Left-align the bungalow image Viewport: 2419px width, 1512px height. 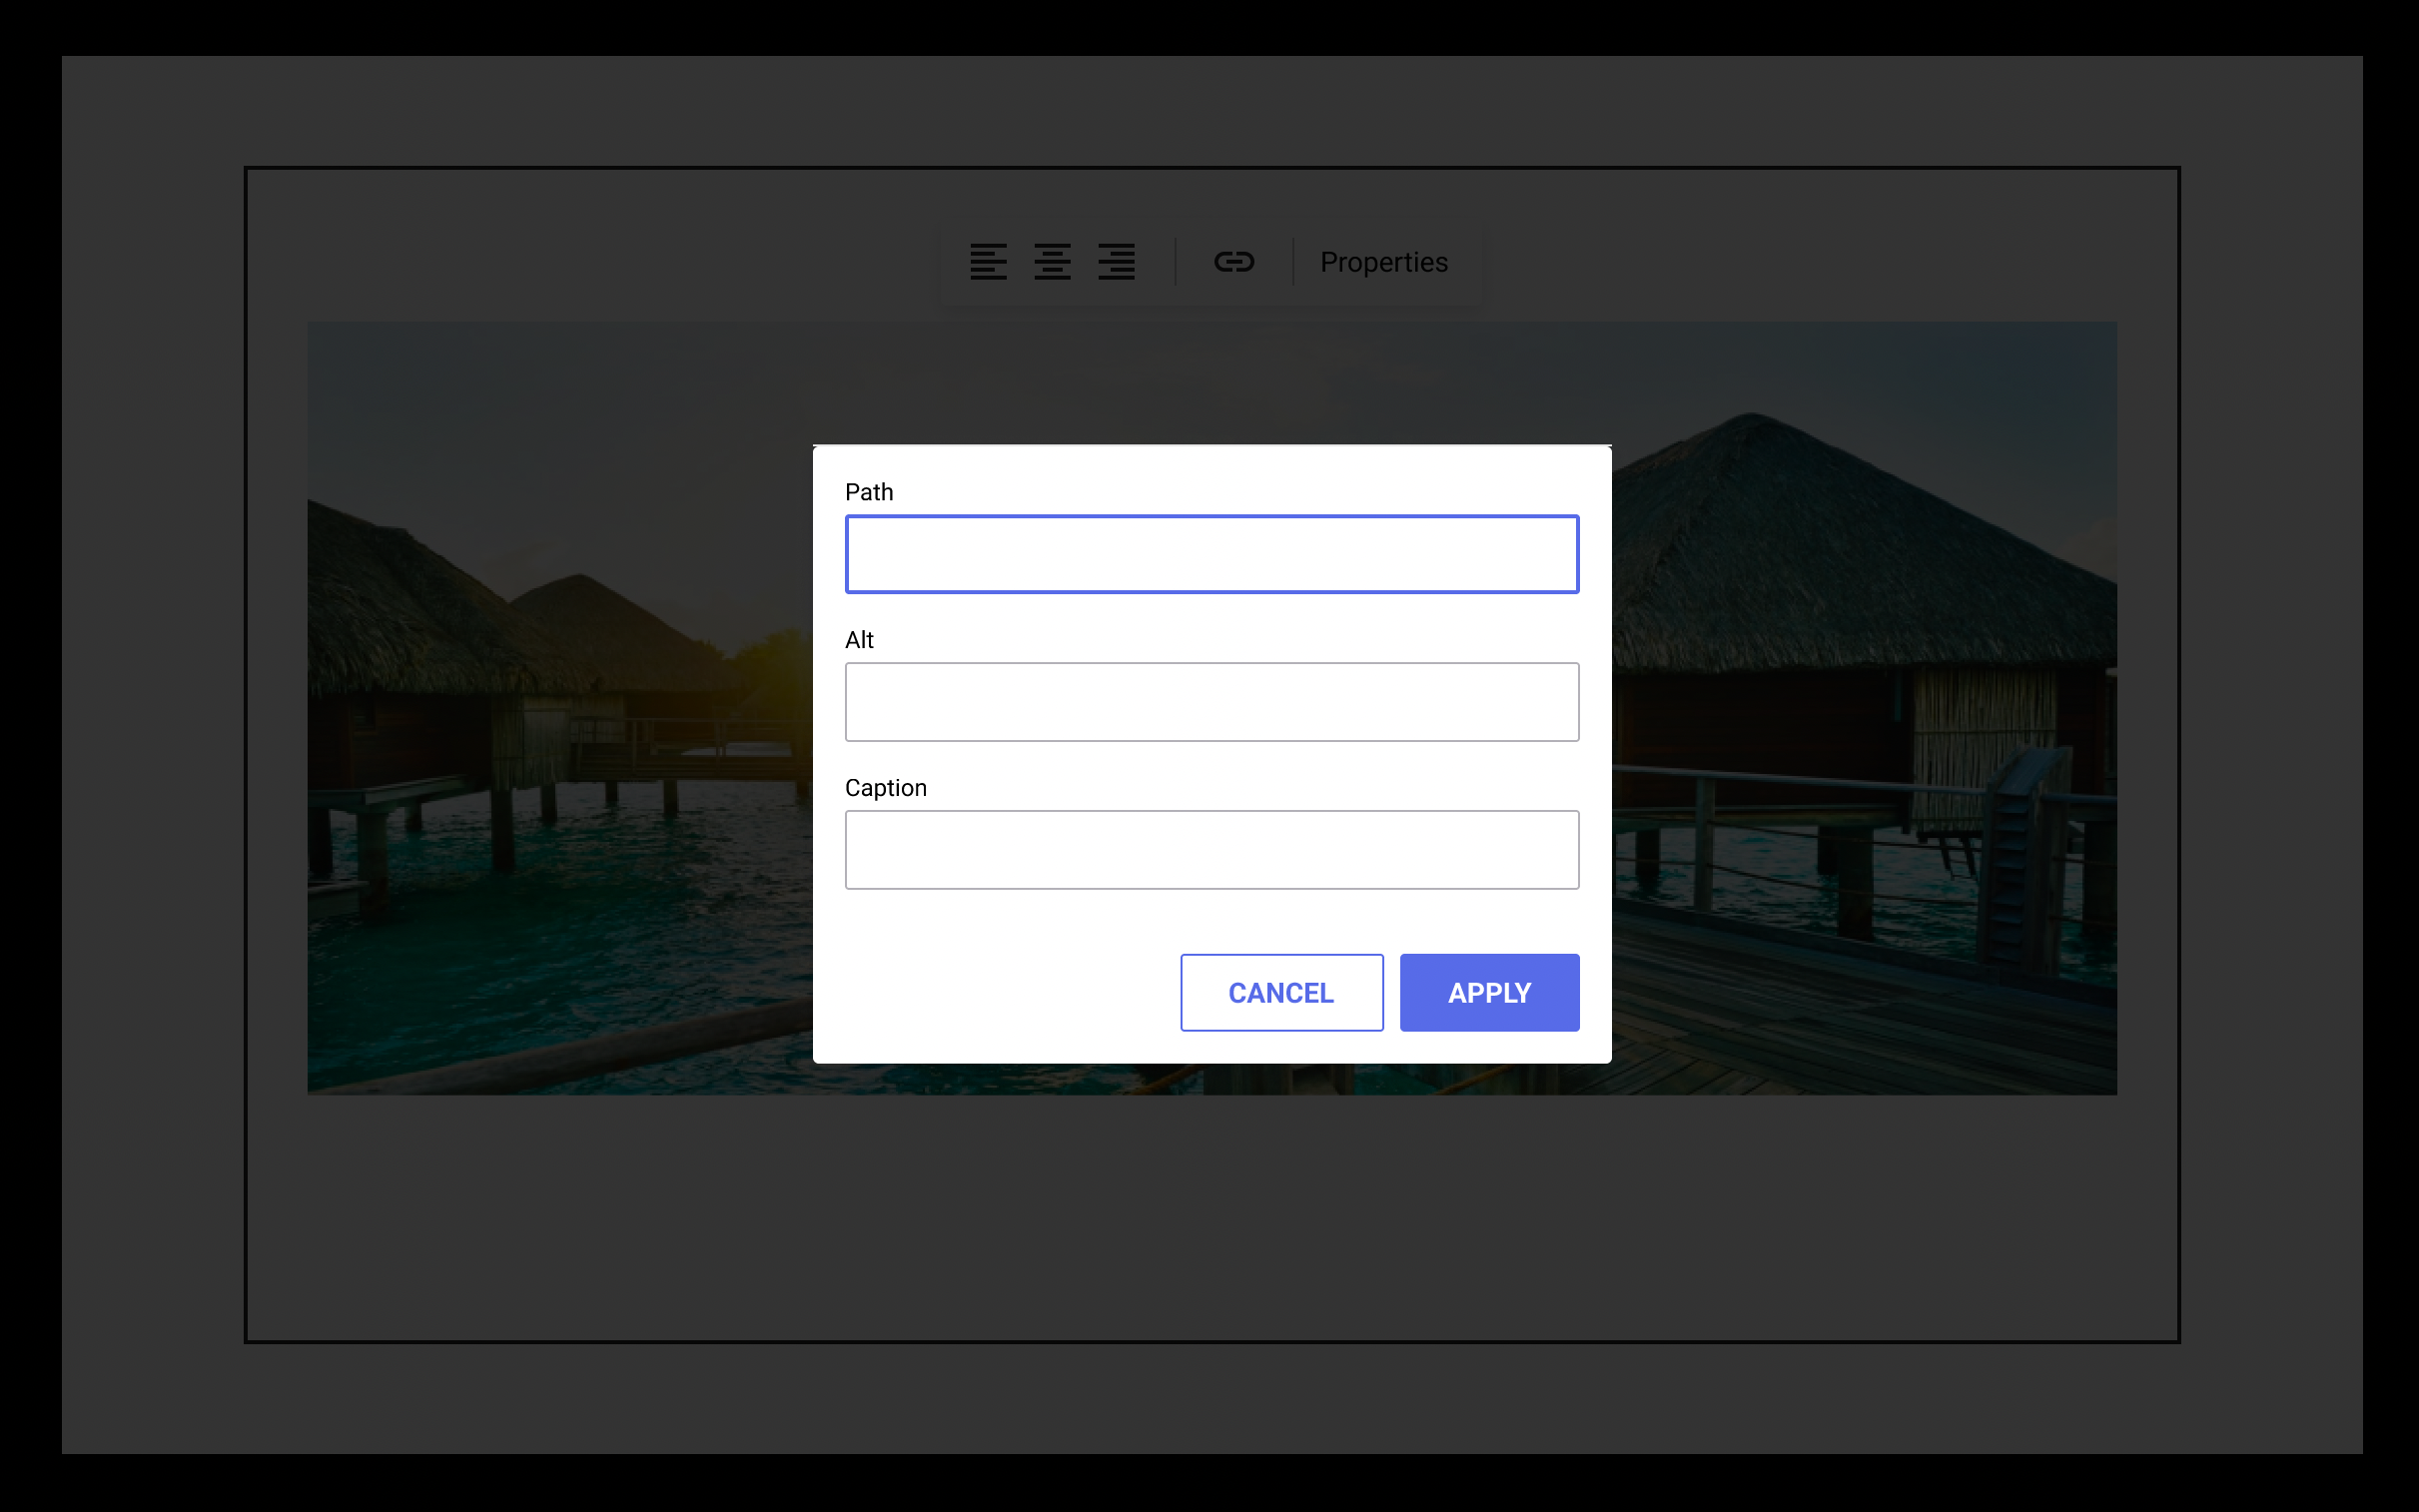[988, 262]
